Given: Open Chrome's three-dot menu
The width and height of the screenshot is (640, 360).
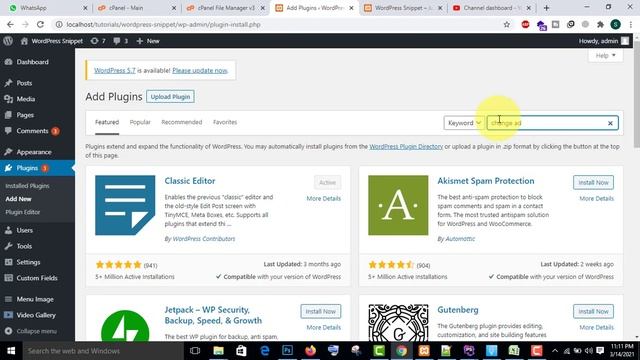Looking at the screenshot, I should [631, 24].
